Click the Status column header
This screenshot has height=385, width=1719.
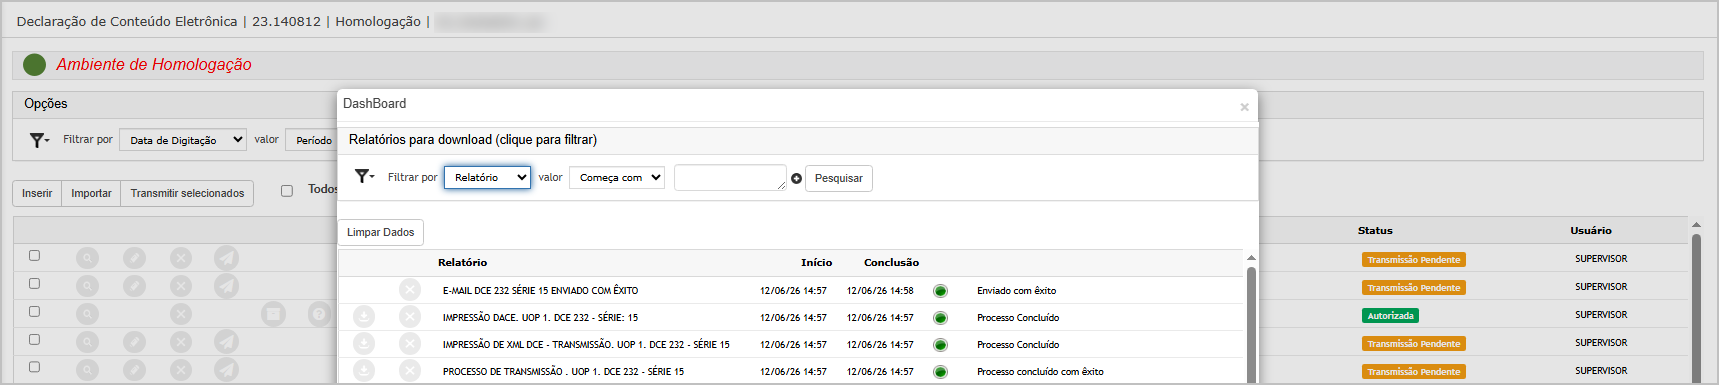tap(1375, 230)
